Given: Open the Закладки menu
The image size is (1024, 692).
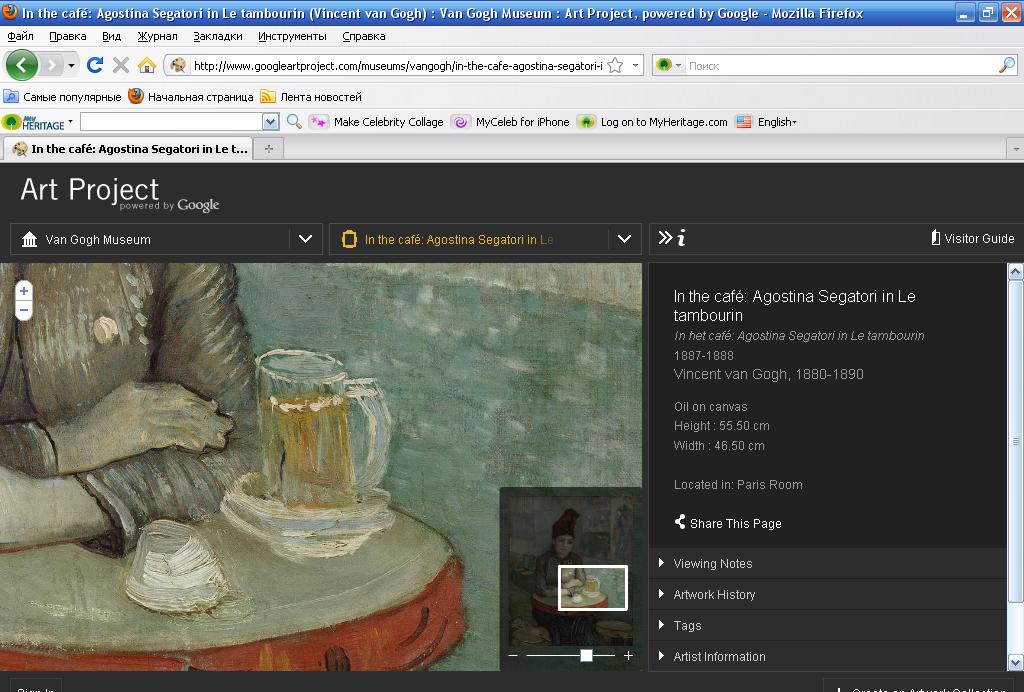Looking at the screenshot, I should 217,36.
